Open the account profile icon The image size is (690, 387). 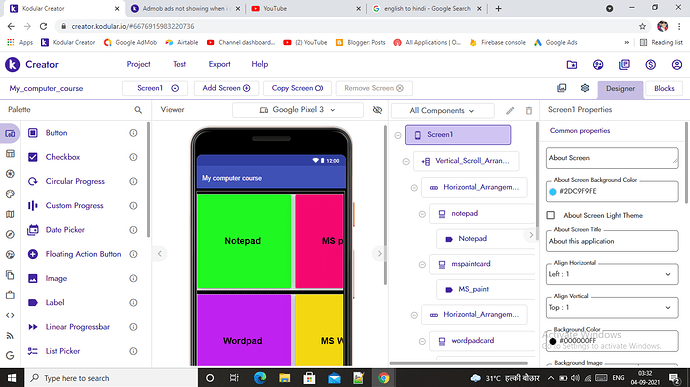(677, 65)
